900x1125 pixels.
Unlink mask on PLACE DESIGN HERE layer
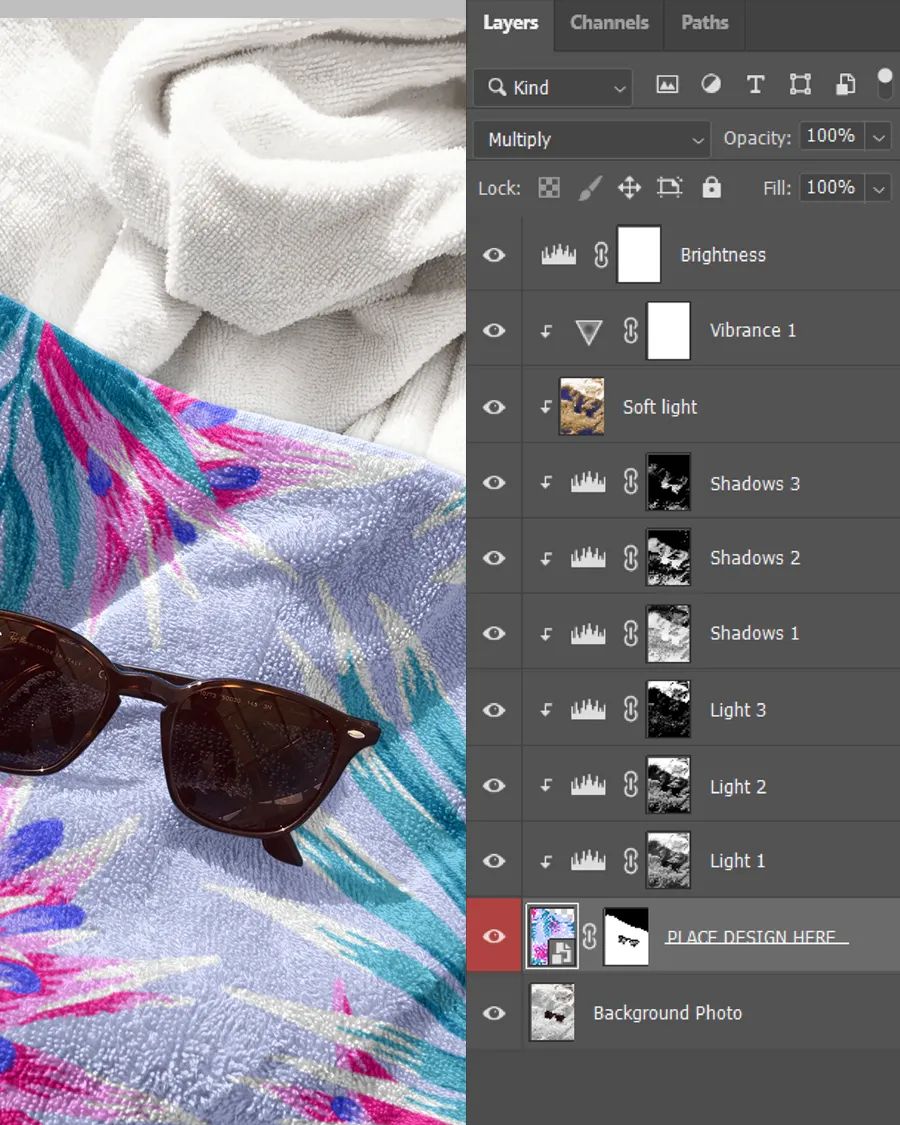[589, 936]
